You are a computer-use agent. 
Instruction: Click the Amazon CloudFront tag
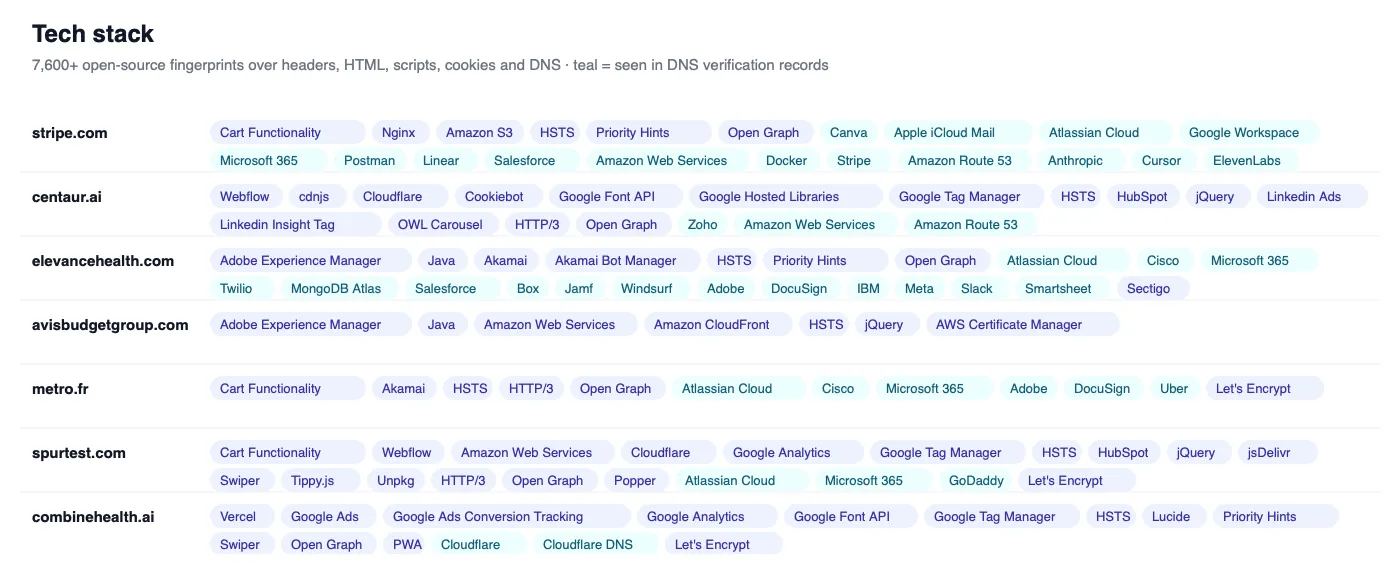coord(719,325)
